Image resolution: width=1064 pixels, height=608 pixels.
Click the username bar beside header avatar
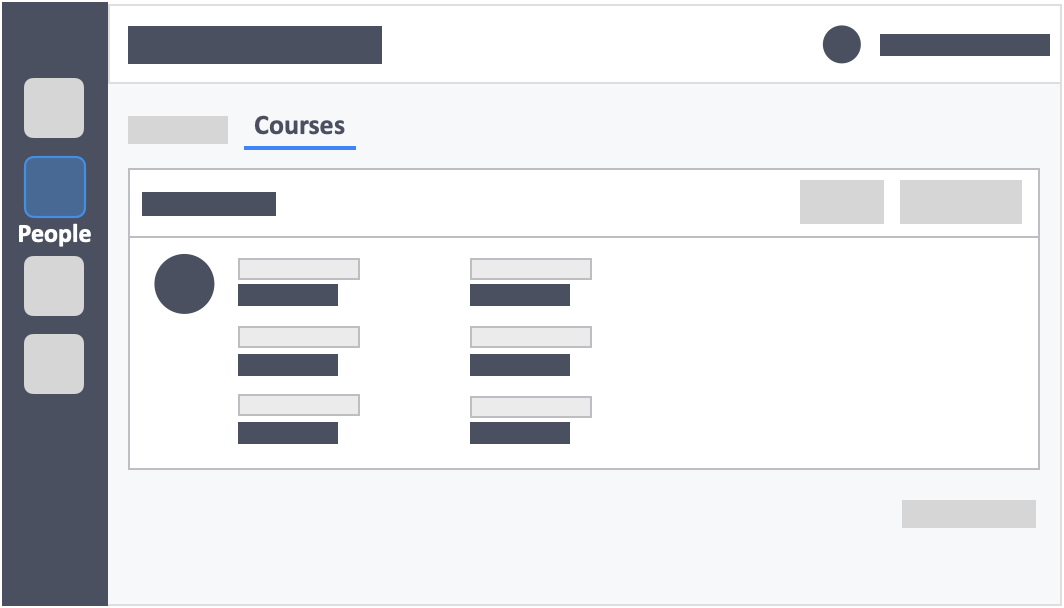pyautogui.click(x=964, y=45)
